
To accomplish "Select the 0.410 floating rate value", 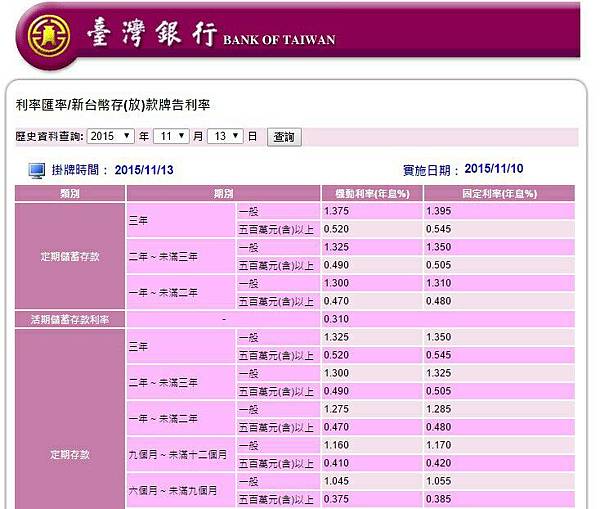I will coord(336,463).
